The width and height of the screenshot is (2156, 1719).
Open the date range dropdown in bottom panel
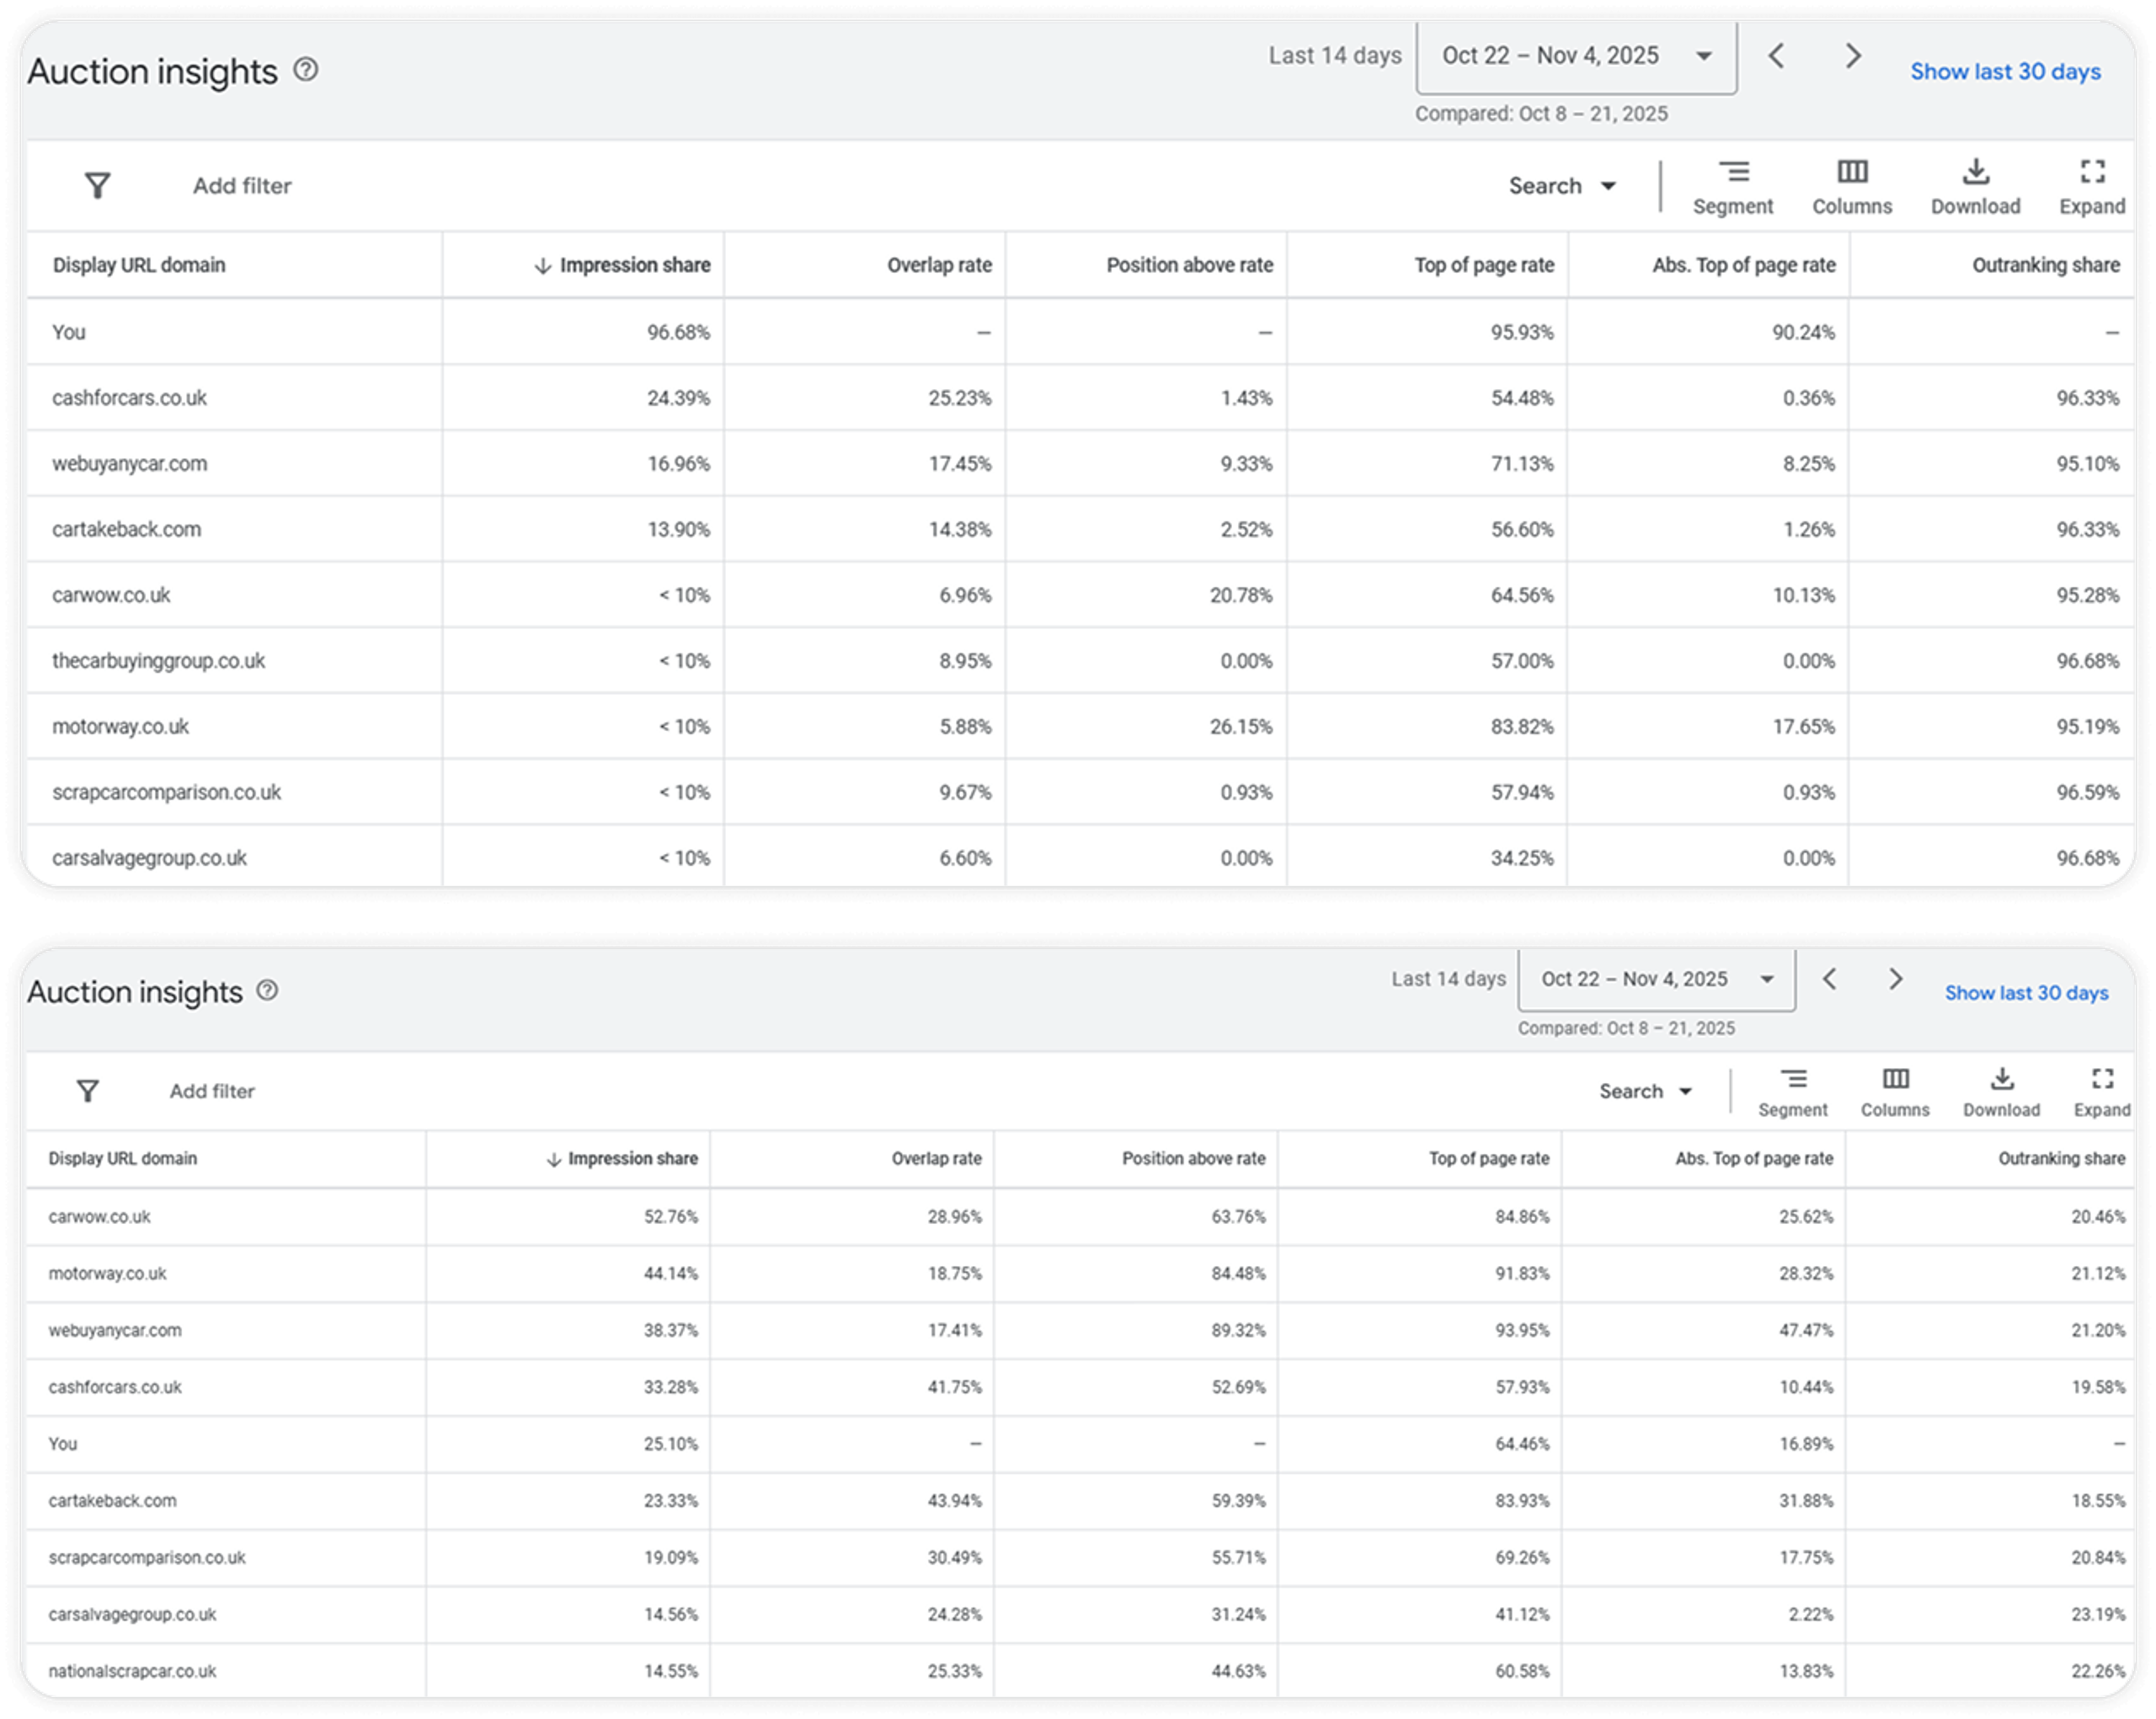click(1657, 980)
